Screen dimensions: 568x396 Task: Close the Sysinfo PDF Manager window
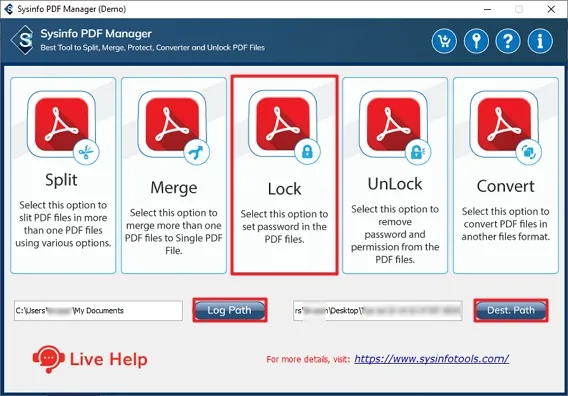(x=551, y=9)
